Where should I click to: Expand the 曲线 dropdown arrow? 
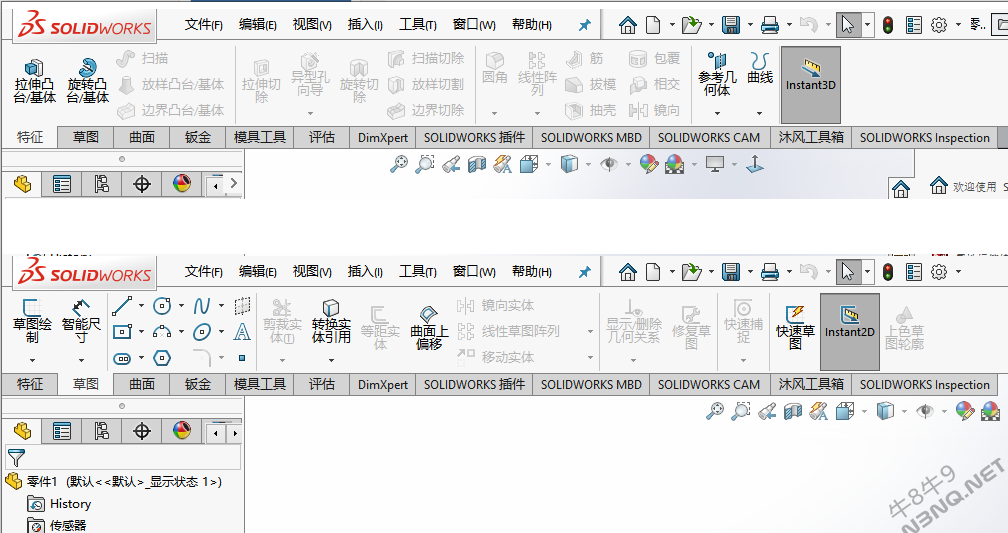pos(759,113)
